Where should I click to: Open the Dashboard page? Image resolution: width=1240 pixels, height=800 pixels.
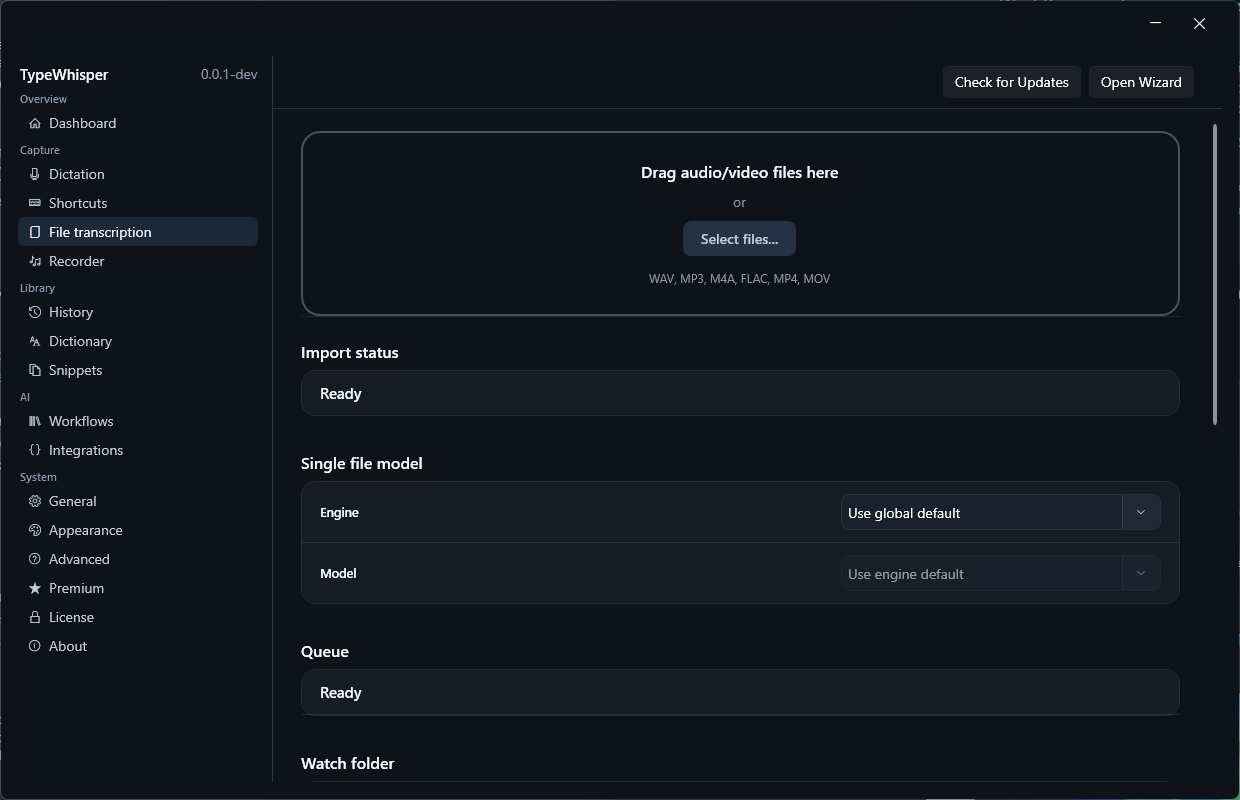point(138,123)
